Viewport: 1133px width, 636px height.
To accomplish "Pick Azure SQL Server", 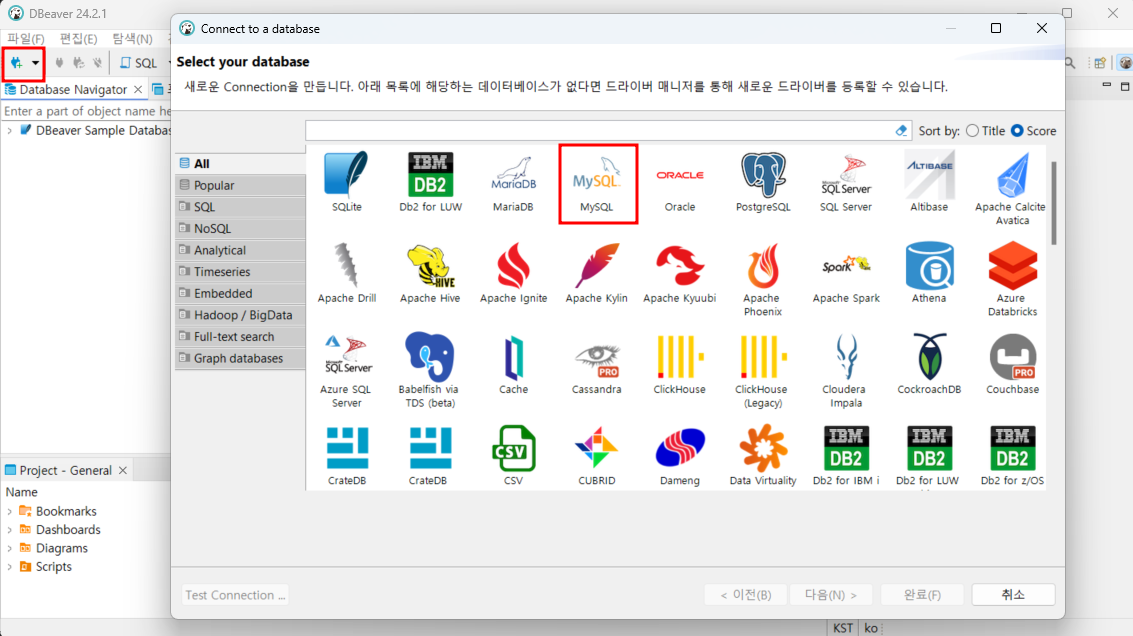I will [x=347, y=371].
